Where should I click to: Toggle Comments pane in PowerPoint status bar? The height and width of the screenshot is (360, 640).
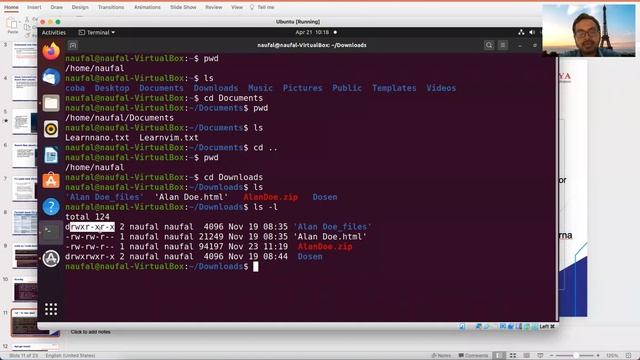473,356
